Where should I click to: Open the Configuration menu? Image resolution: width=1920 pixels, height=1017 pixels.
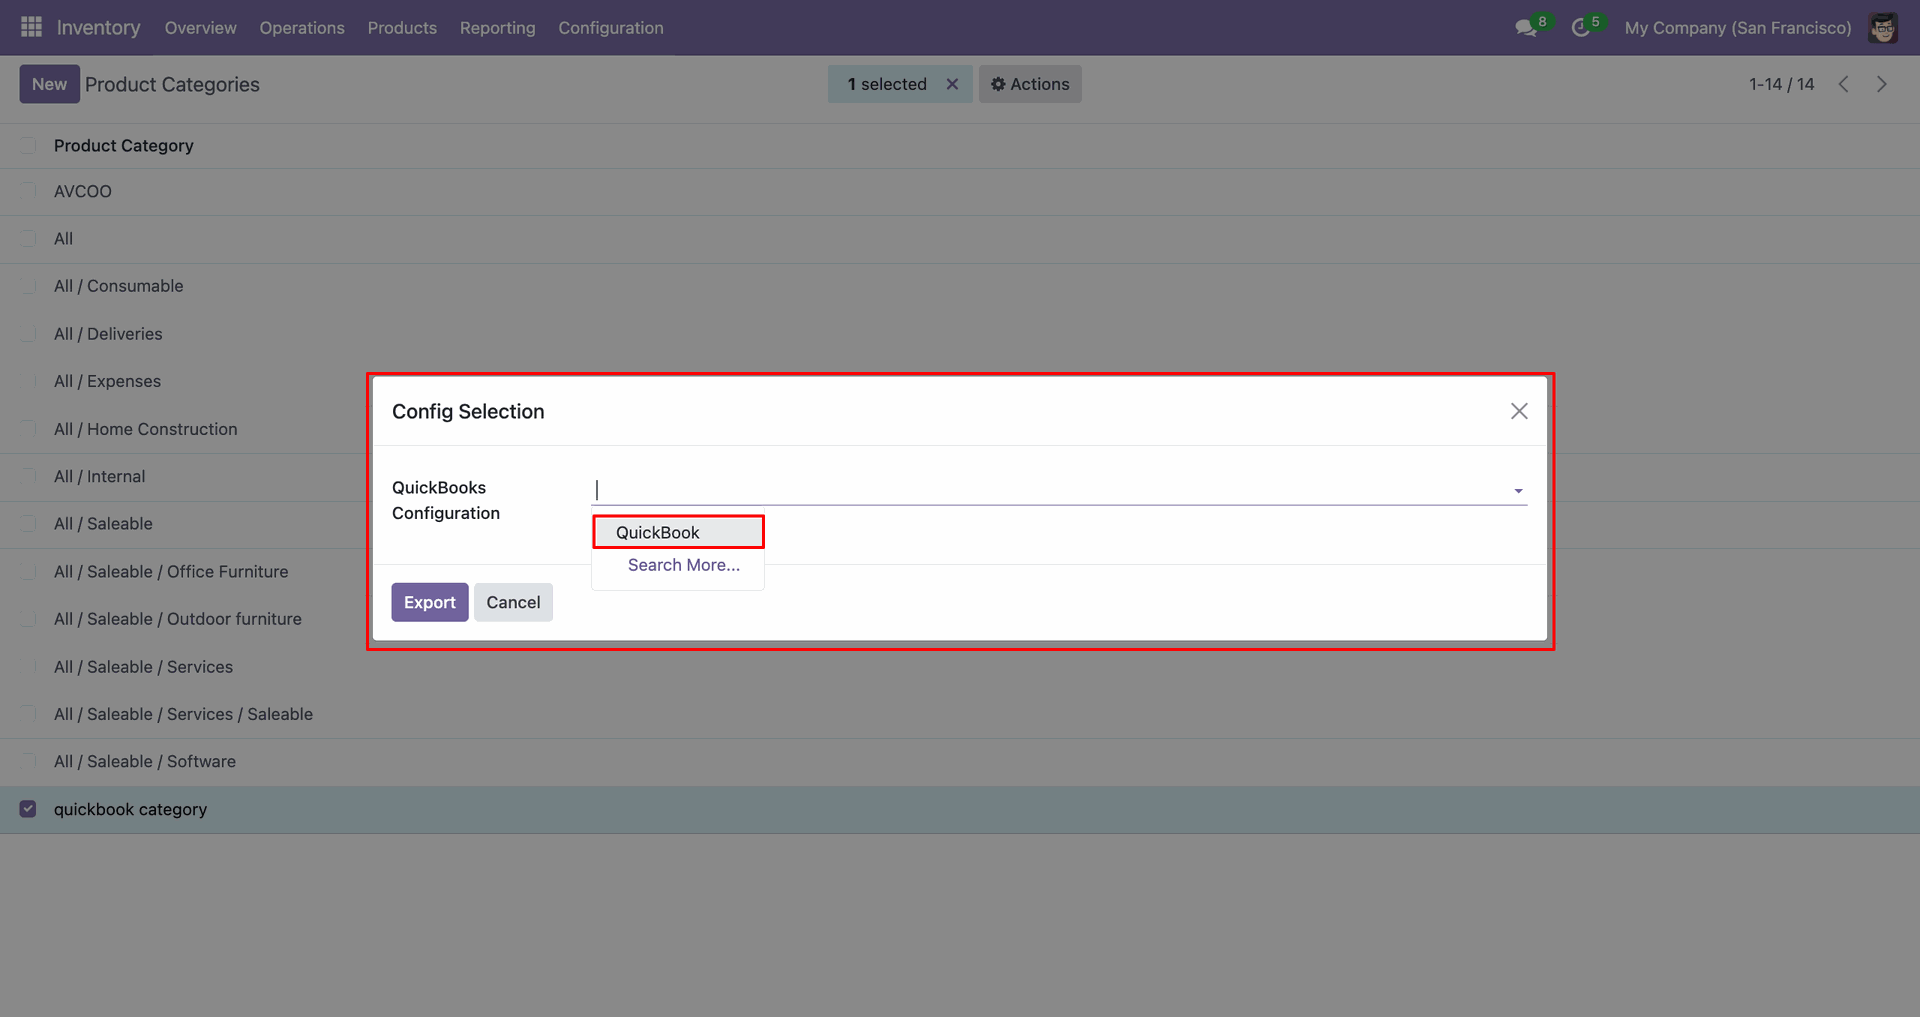pos(611,28)
